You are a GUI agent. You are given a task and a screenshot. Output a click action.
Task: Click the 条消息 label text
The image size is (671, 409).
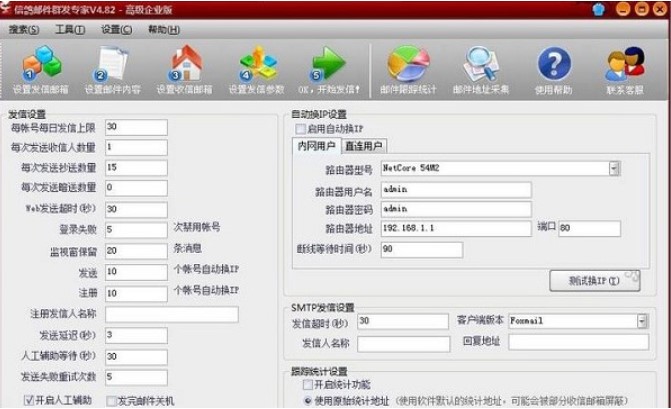[187, 248]
